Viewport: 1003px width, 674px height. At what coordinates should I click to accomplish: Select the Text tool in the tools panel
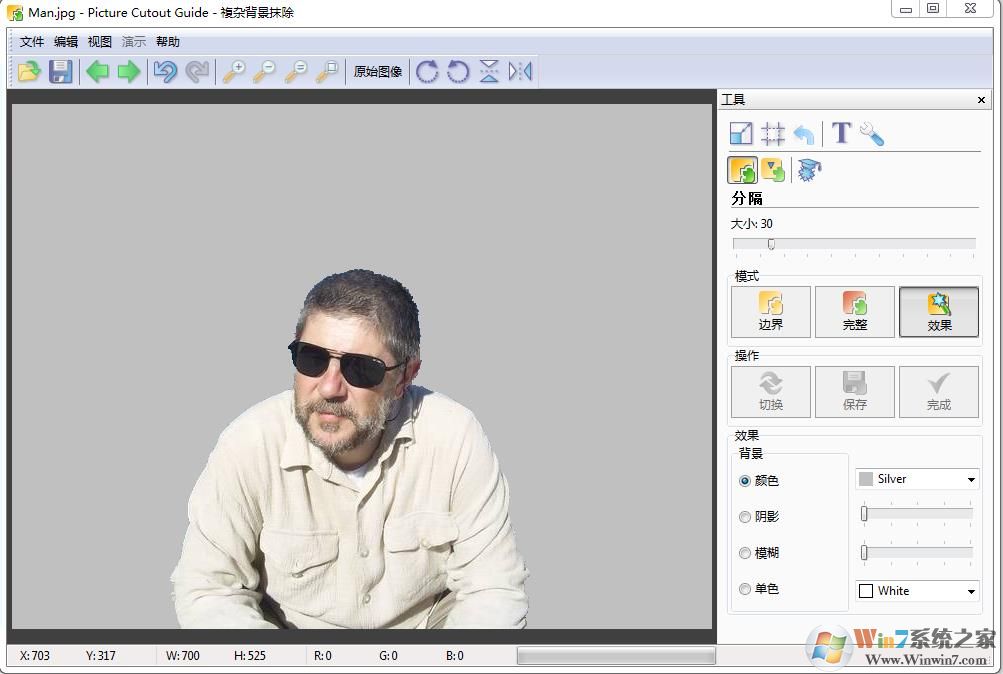click(x=840, y=133)
